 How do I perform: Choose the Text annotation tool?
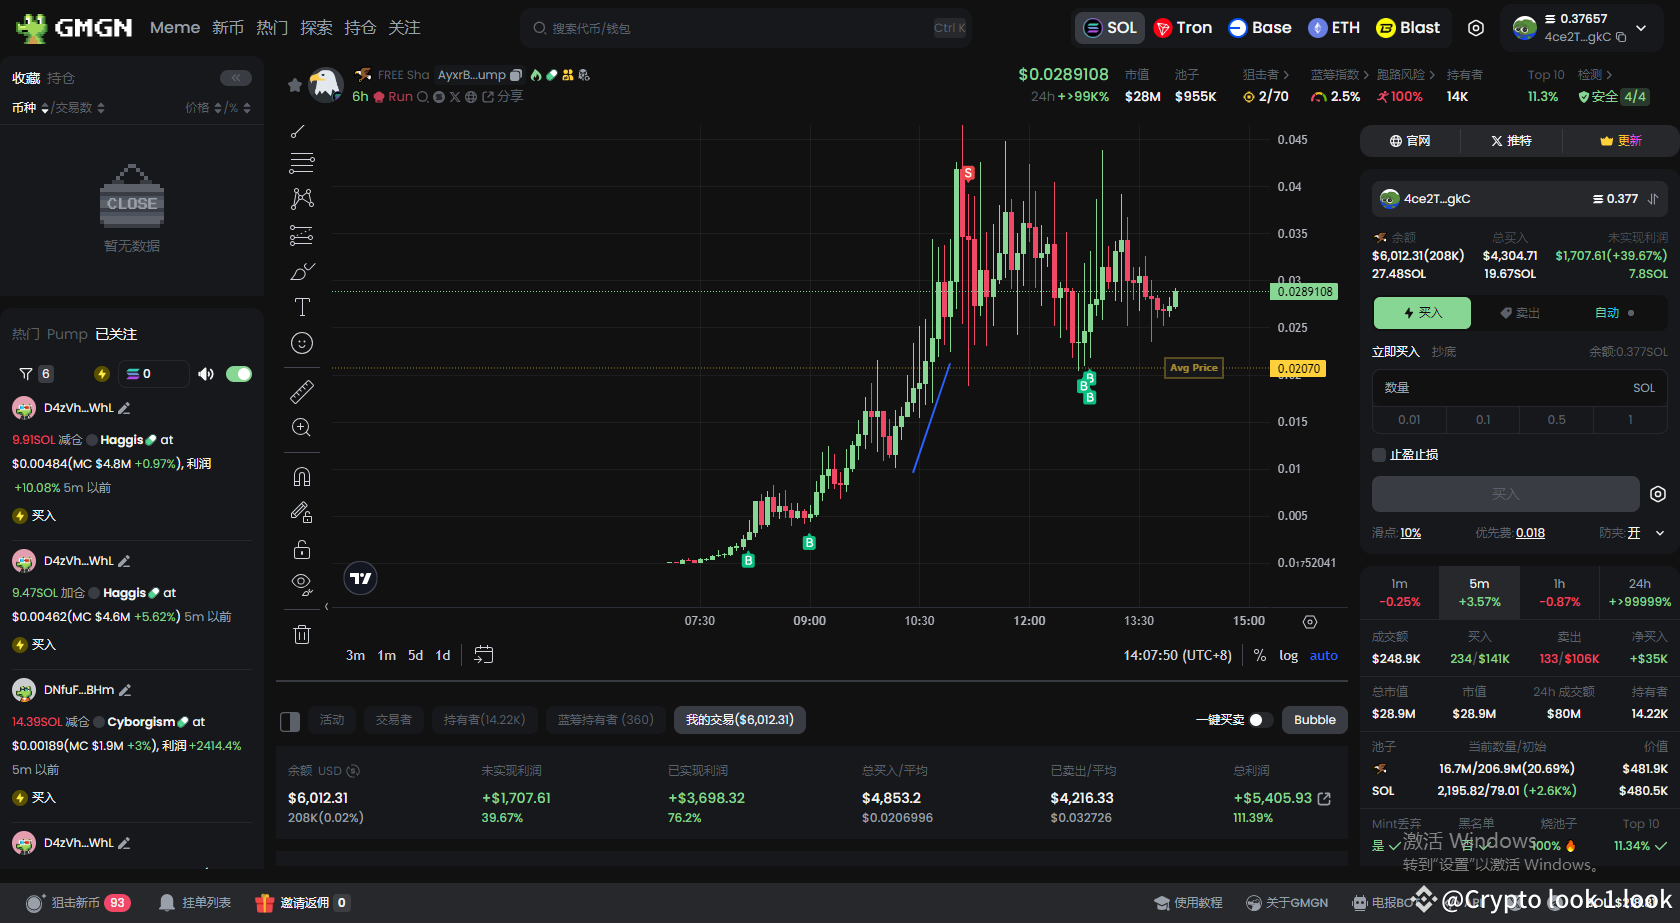tap(302, 307)
